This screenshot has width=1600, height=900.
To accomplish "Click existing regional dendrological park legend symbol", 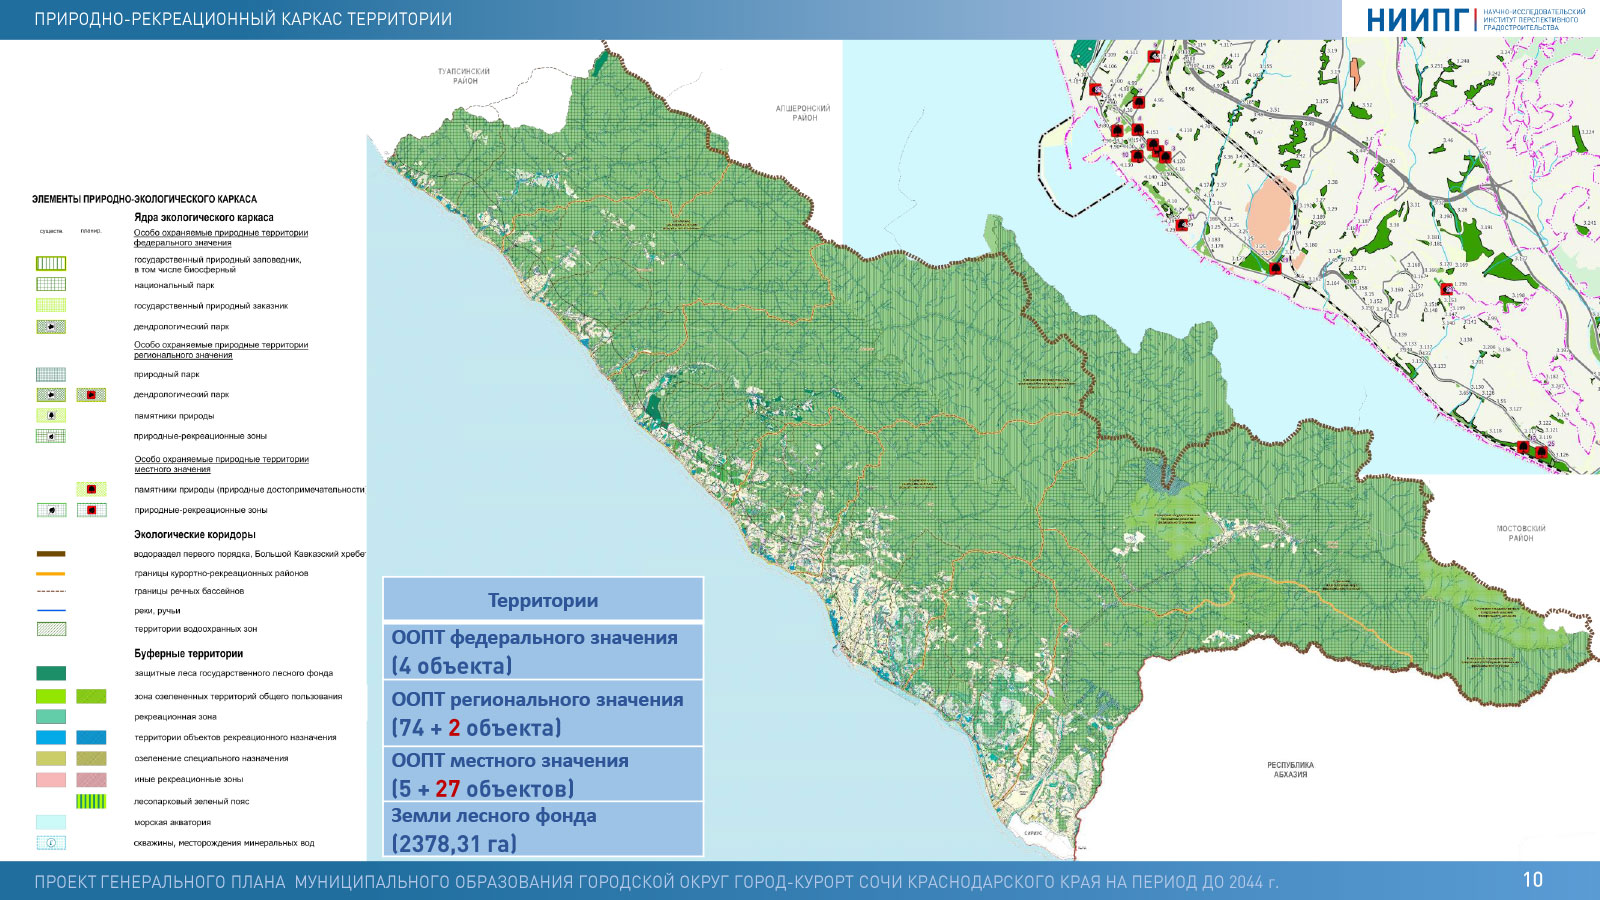I will (x=51, y=395).
